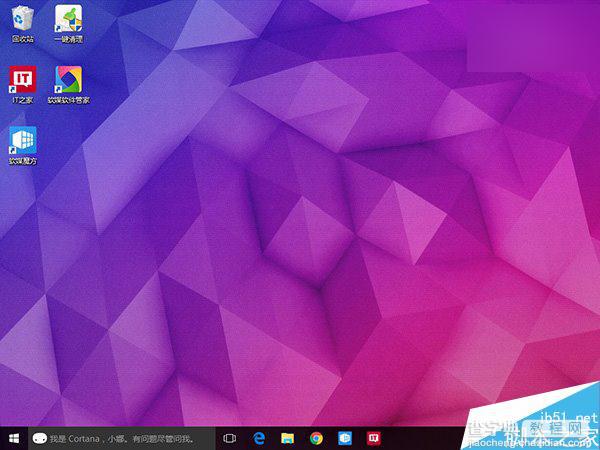600x450 pixels.
Task: Open Task View from taskbar
Action: [x=229, y=439]
